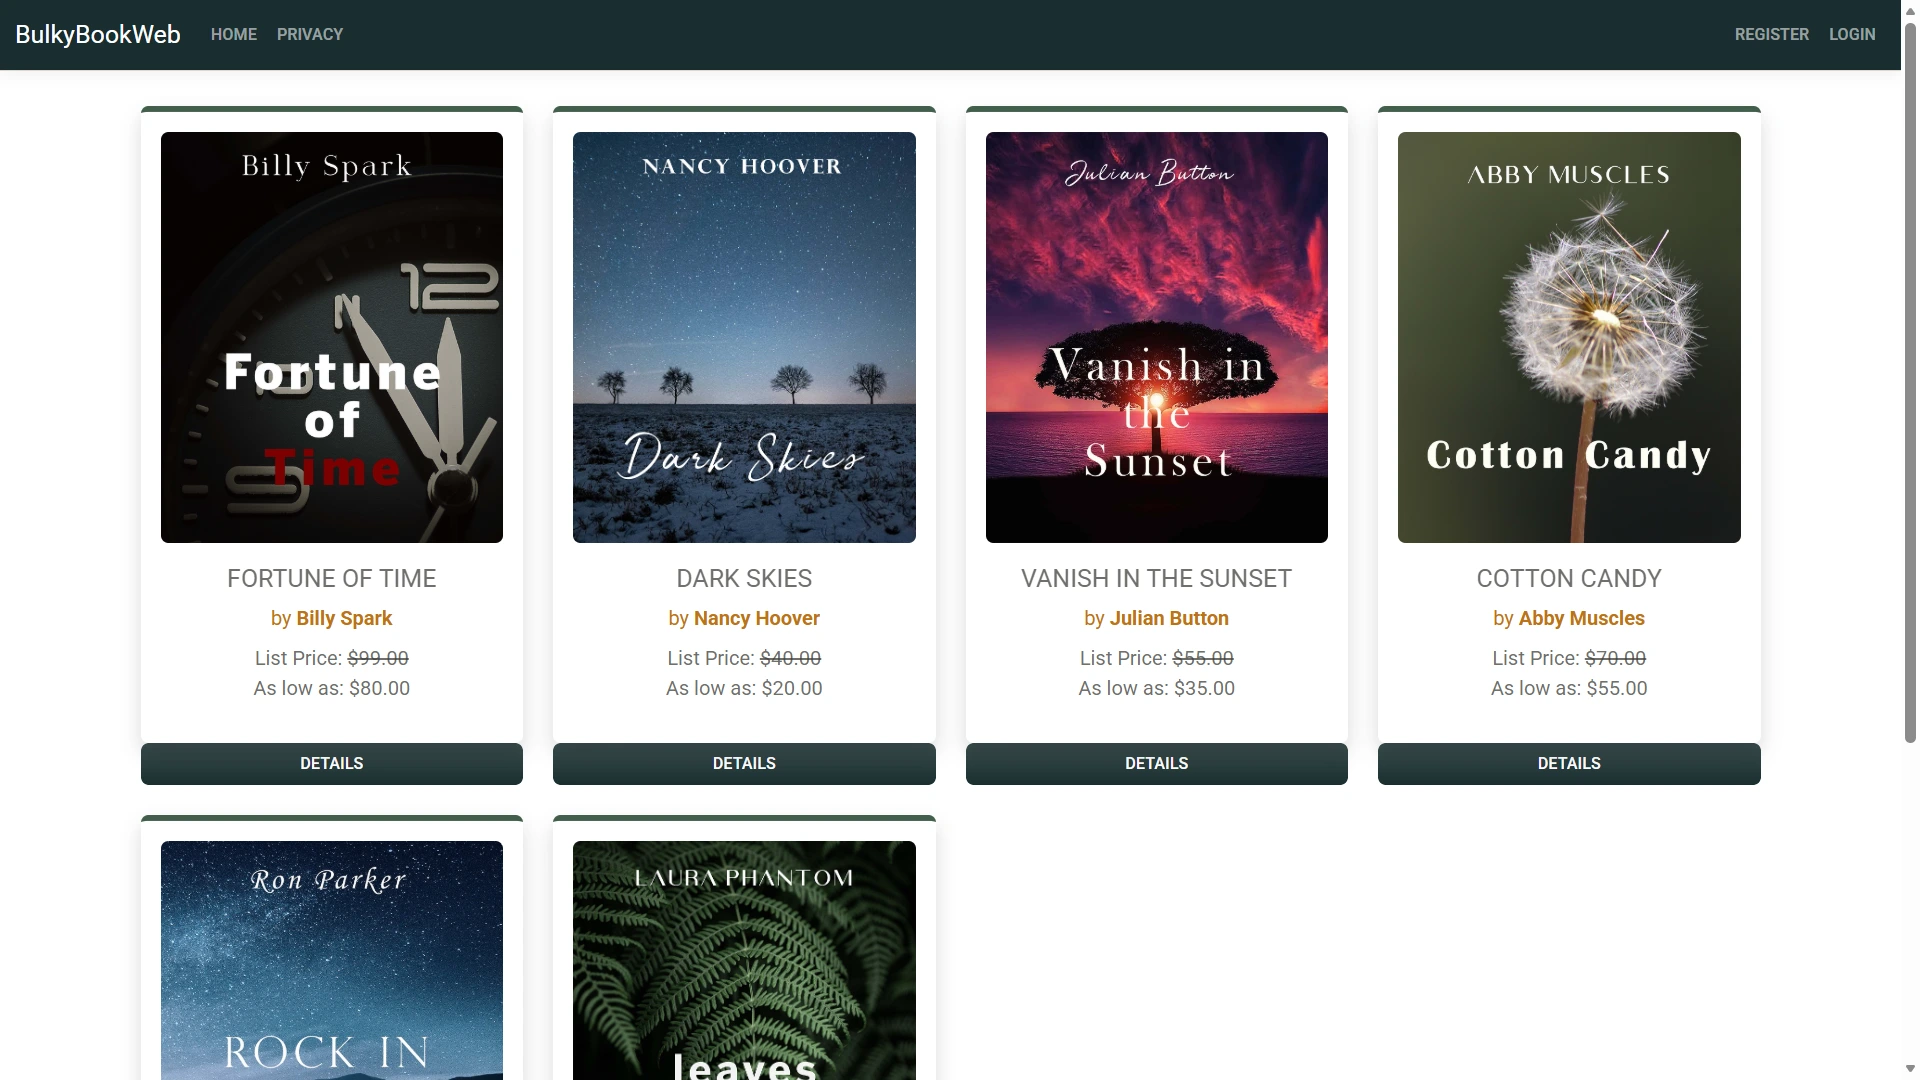This screenshot has height=1080, width=1920.
Task: Click the scrollbar down arrow
Action: [1910, 1069]
